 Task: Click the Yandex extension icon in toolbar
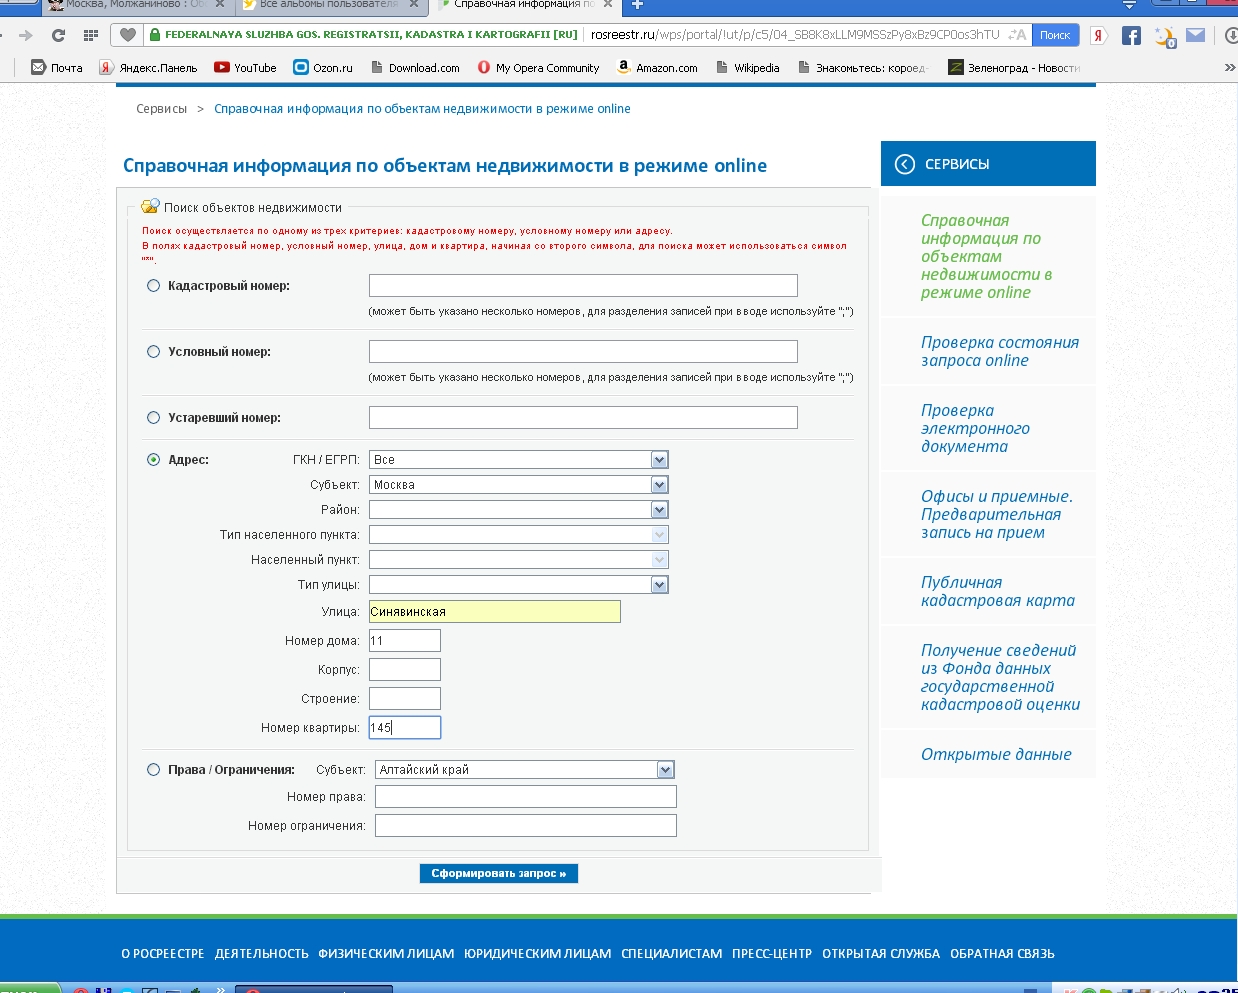[x=1098, y=36]
